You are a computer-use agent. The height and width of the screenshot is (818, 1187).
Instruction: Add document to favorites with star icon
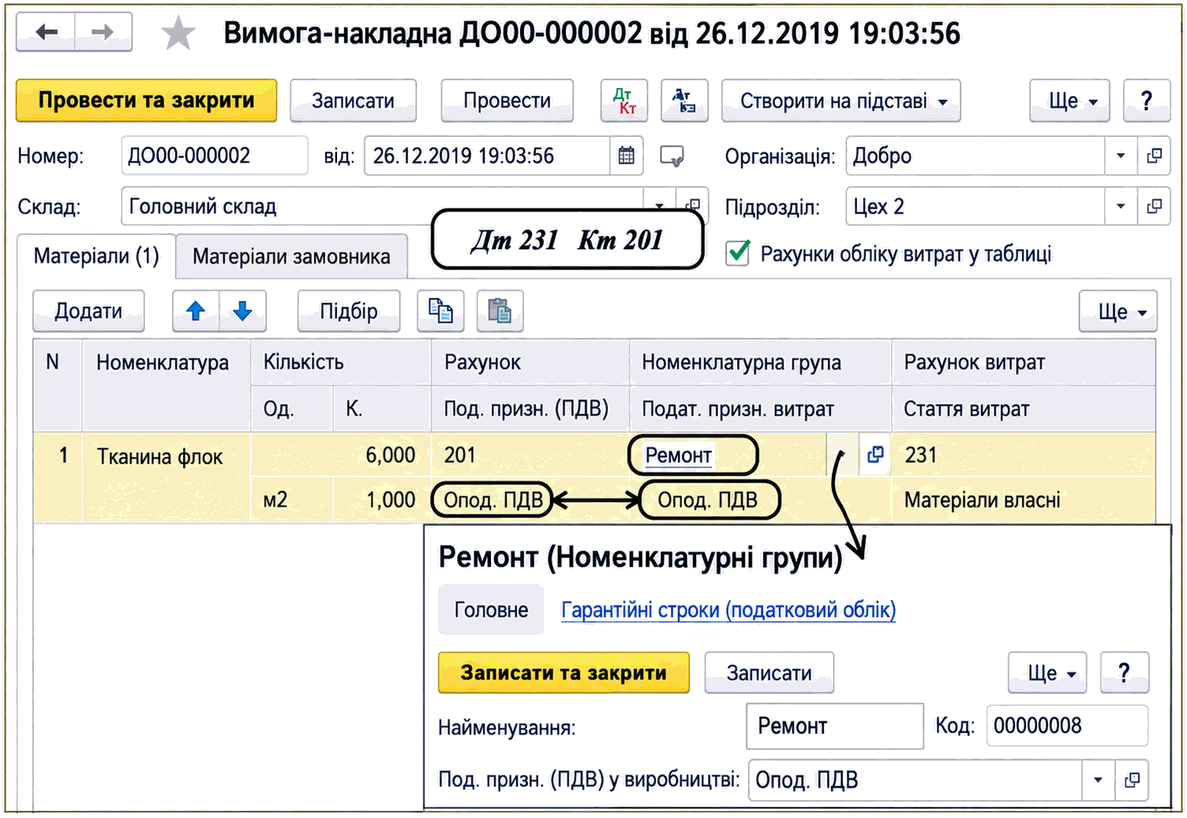coord(179,33)
